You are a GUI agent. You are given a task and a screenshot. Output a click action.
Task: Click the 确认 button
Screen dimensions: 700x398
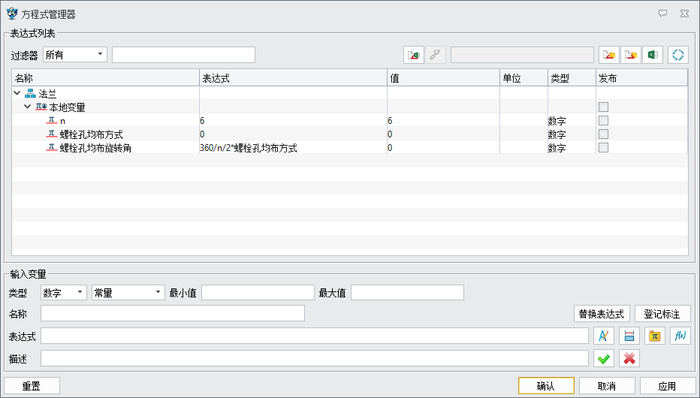(546, 386)
